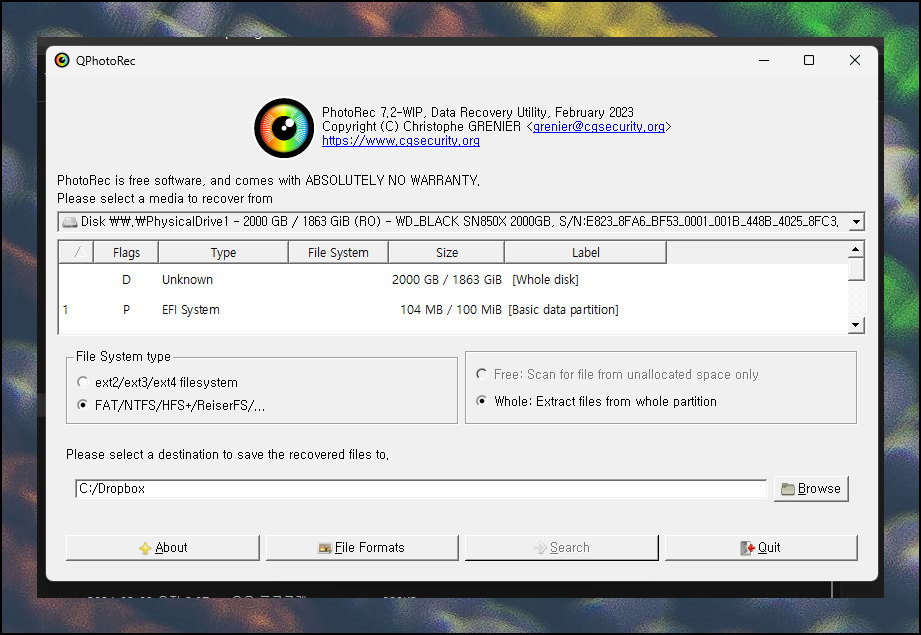Screen dimensions: 921x635
Task: Click the [Whole disk] label cell
Action: click(545, 280)
